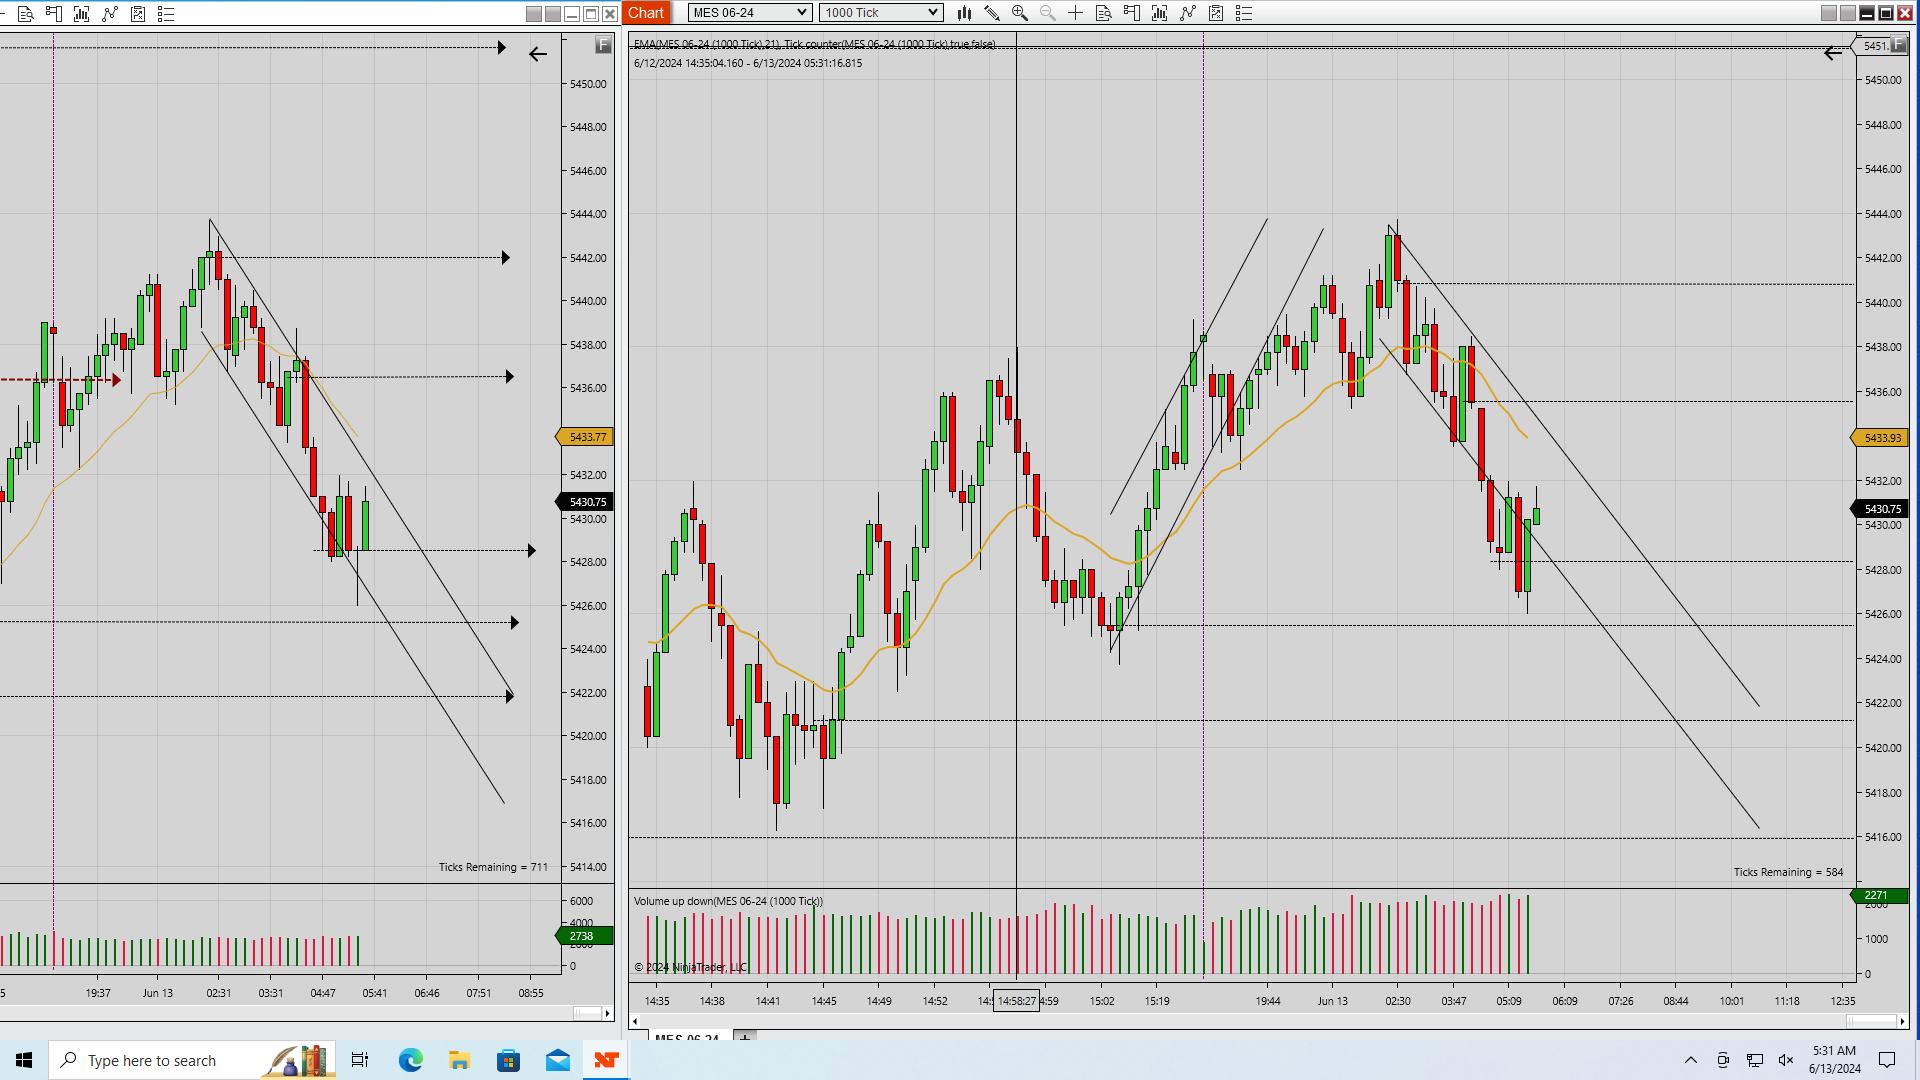Open NinjaTrader from the Windows taskbar
Screen dimensions: 1920x1080
pyautogui.click(x=606, y=1060)
